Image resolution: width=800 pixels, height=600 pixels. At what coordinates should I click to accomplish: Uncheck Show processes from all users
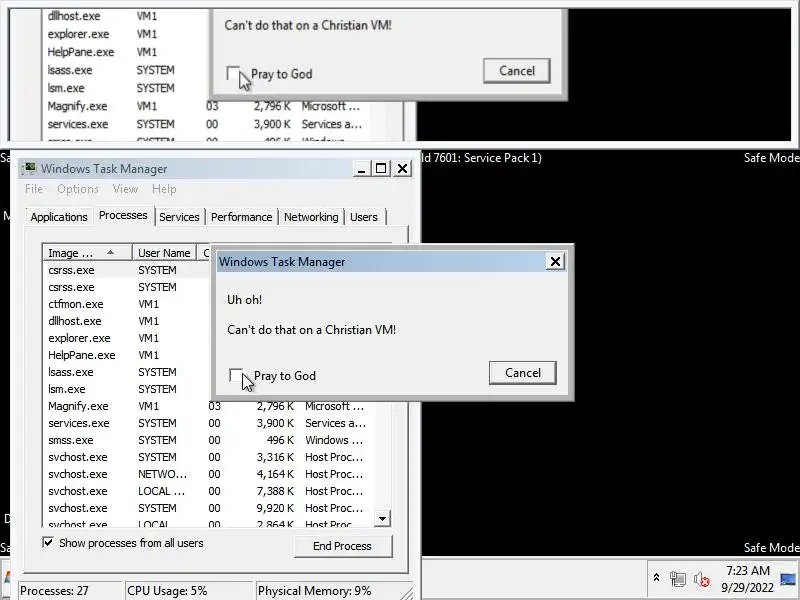coord(48,542)
